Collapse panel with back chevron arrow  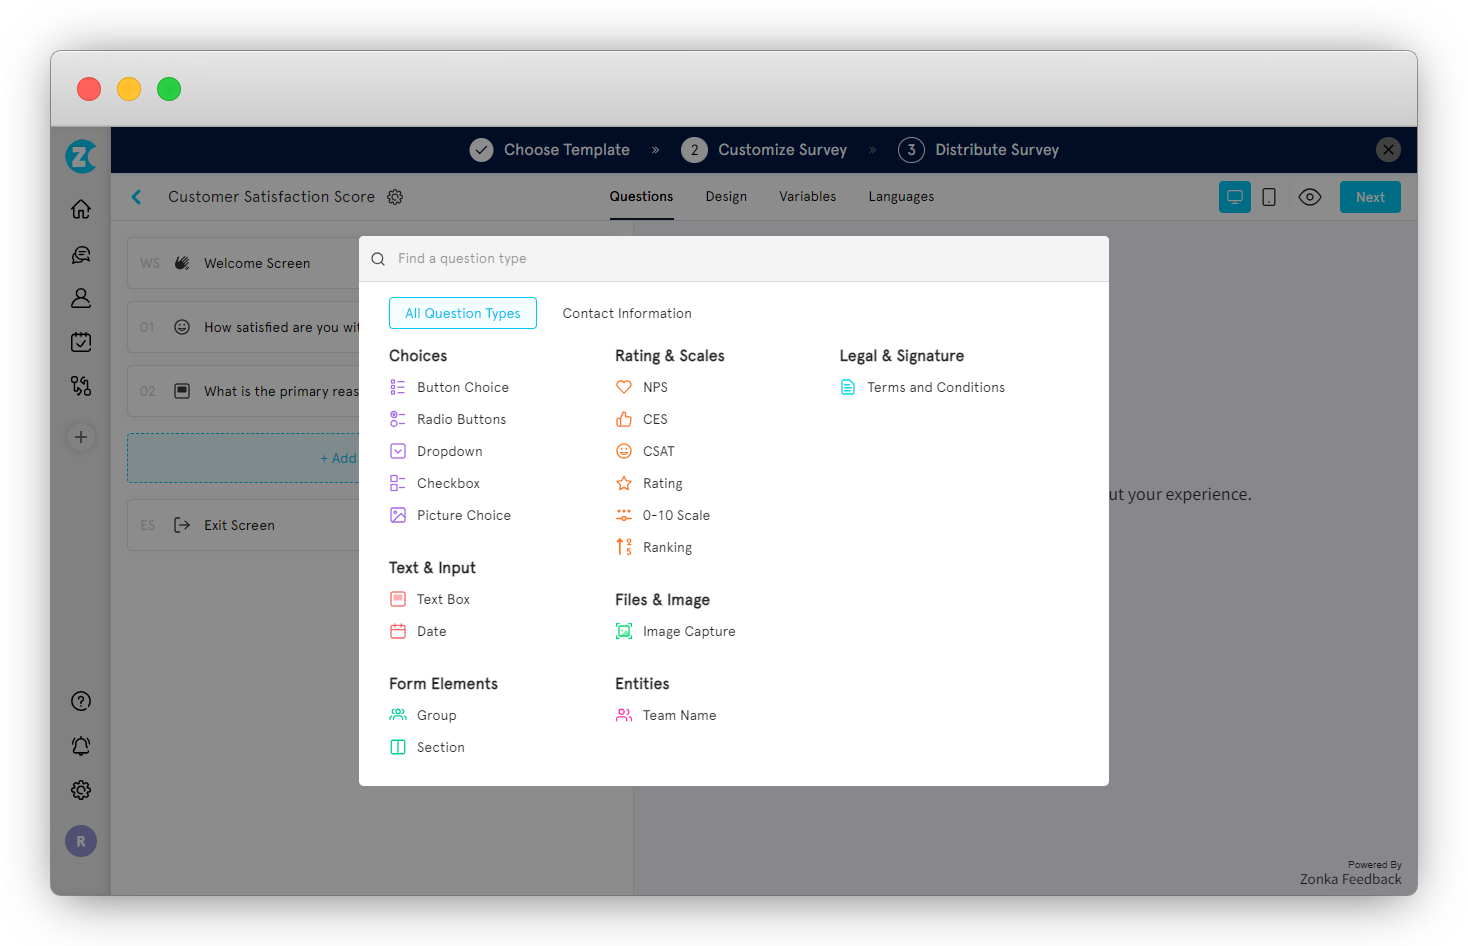[x=136, y=197]
